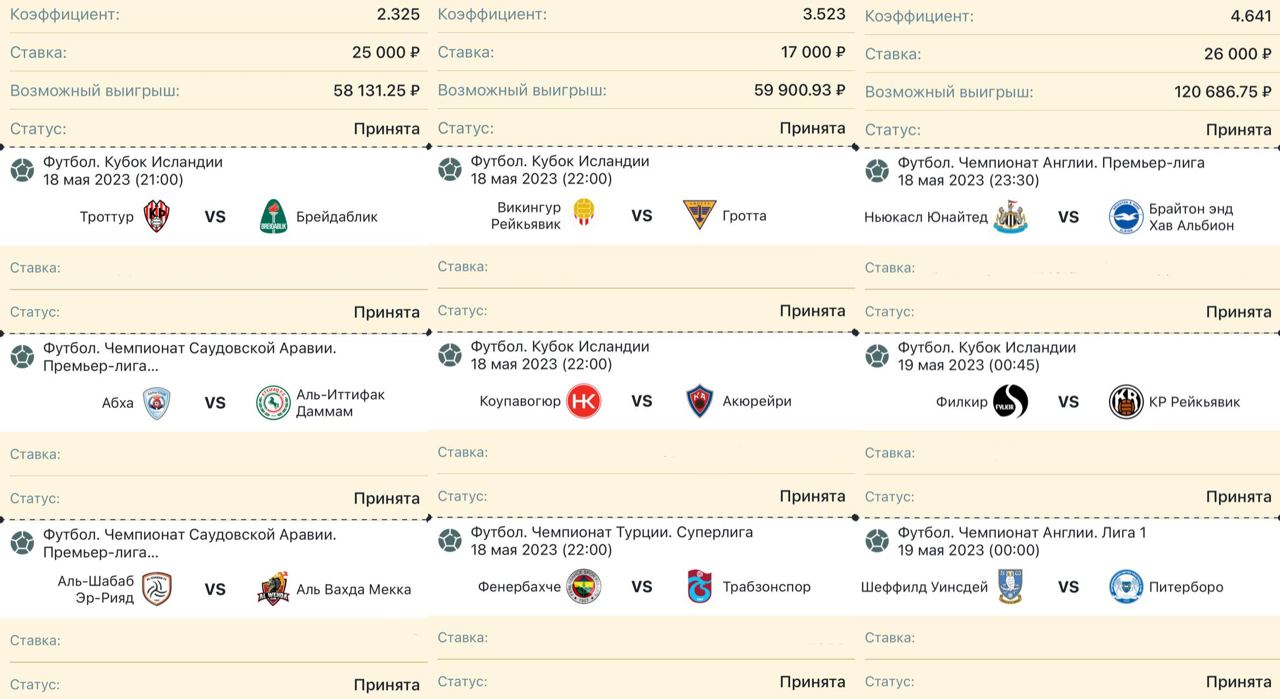Open the Коупавогюр HK red logo

583,401
